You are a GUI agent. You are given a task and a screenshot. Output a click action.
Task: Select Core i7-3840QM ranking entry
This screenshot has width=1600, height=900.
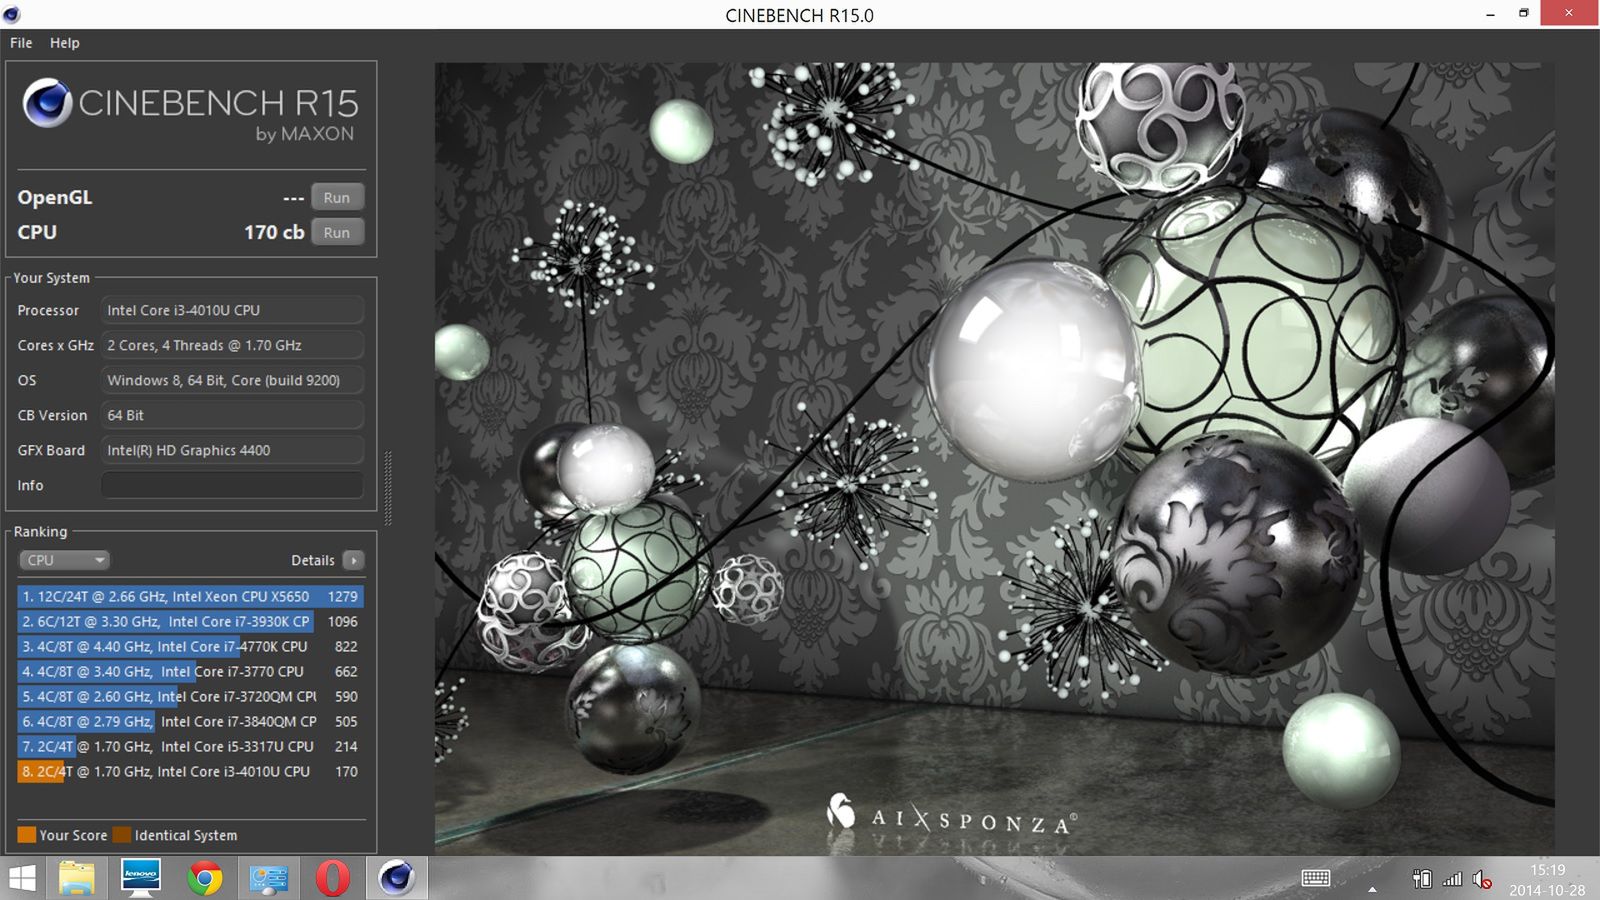point(190,721)
